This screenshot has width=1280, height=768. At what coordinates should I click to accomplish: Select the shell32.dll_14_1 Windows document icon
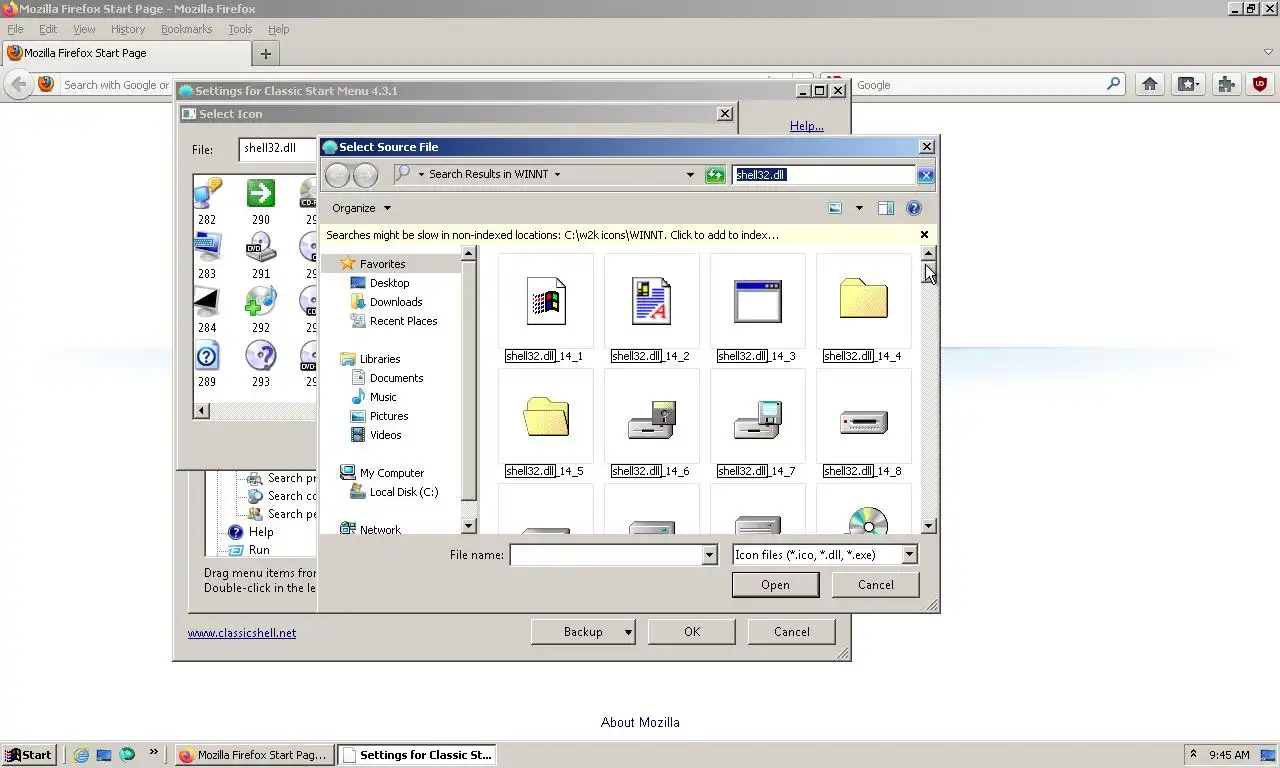[x=545, y=308]
